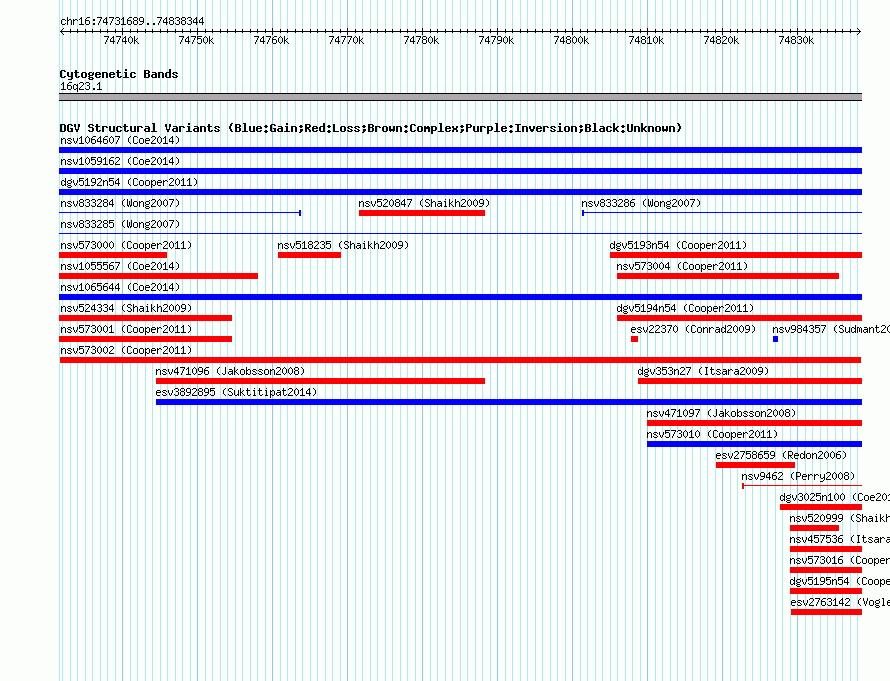Select the nsv1059162 (Coe2014) label
The width and height of the screenshot is (890, 681).
click(120, 161)
